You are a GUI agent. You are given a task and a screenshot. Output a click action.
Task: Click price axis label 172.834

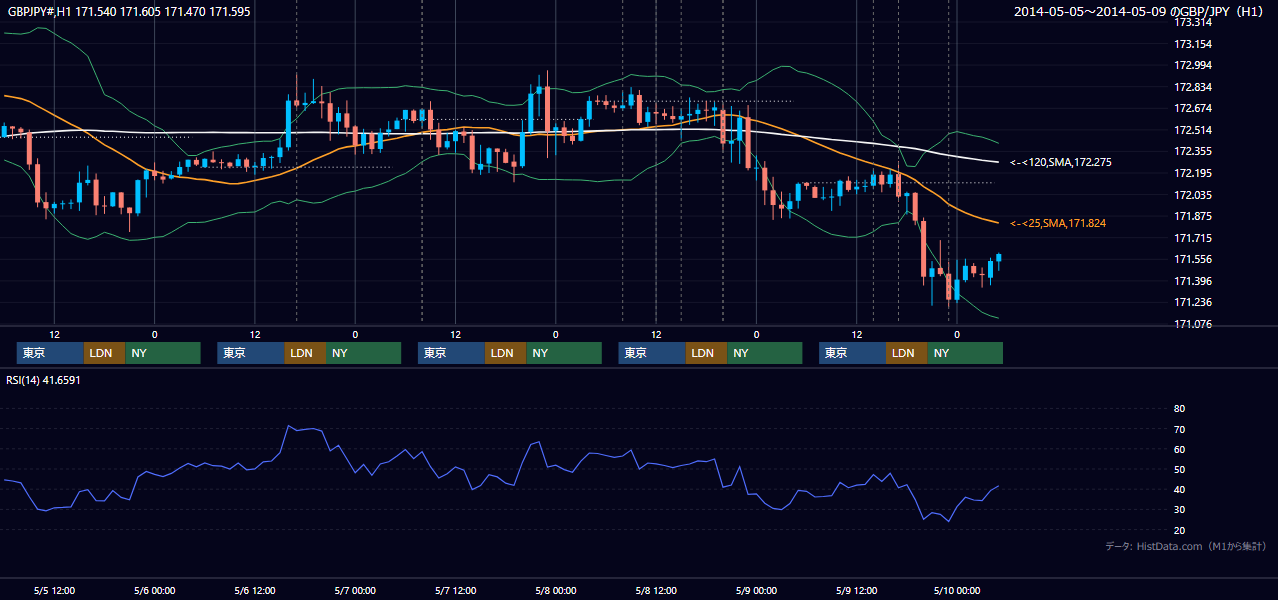click(x=1192, y=87)
